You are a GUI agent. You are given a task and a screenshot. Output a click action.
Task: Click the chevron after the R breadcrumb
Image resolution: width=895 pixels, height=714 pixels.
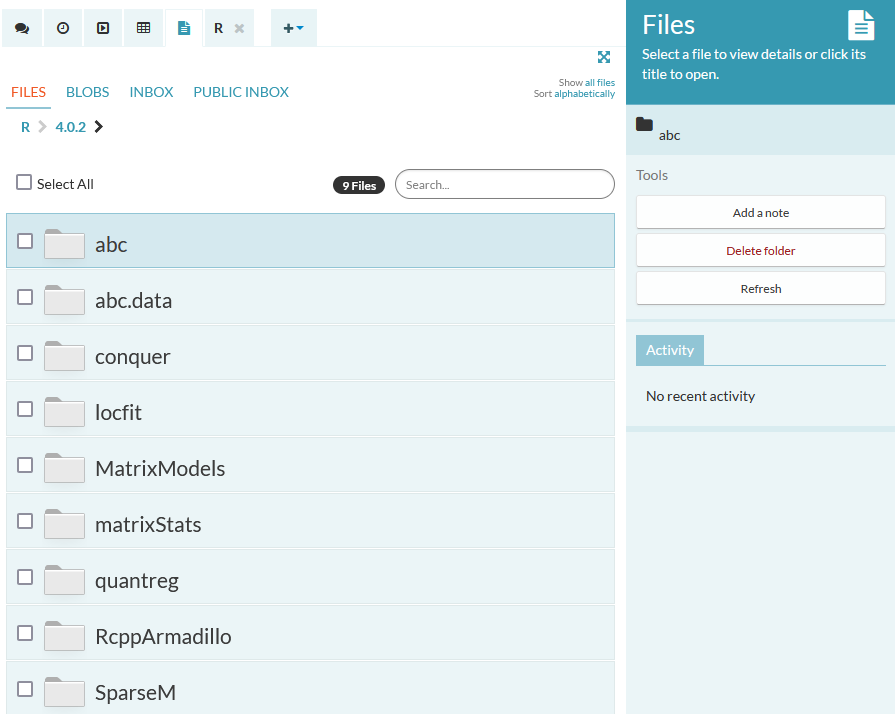[x=42, y=127]
